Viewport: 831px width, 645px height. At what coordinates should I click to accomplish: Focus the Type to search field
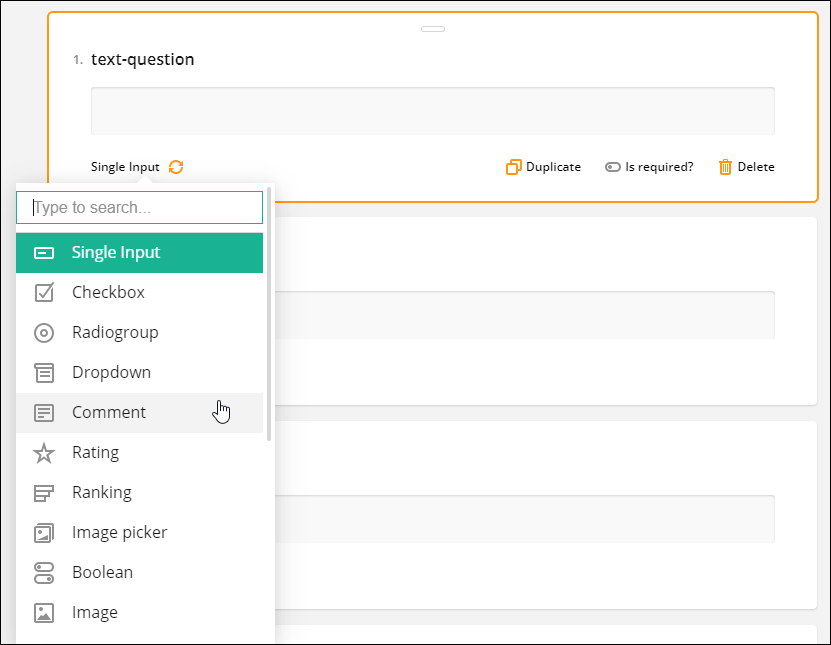(x=139, y=207)
